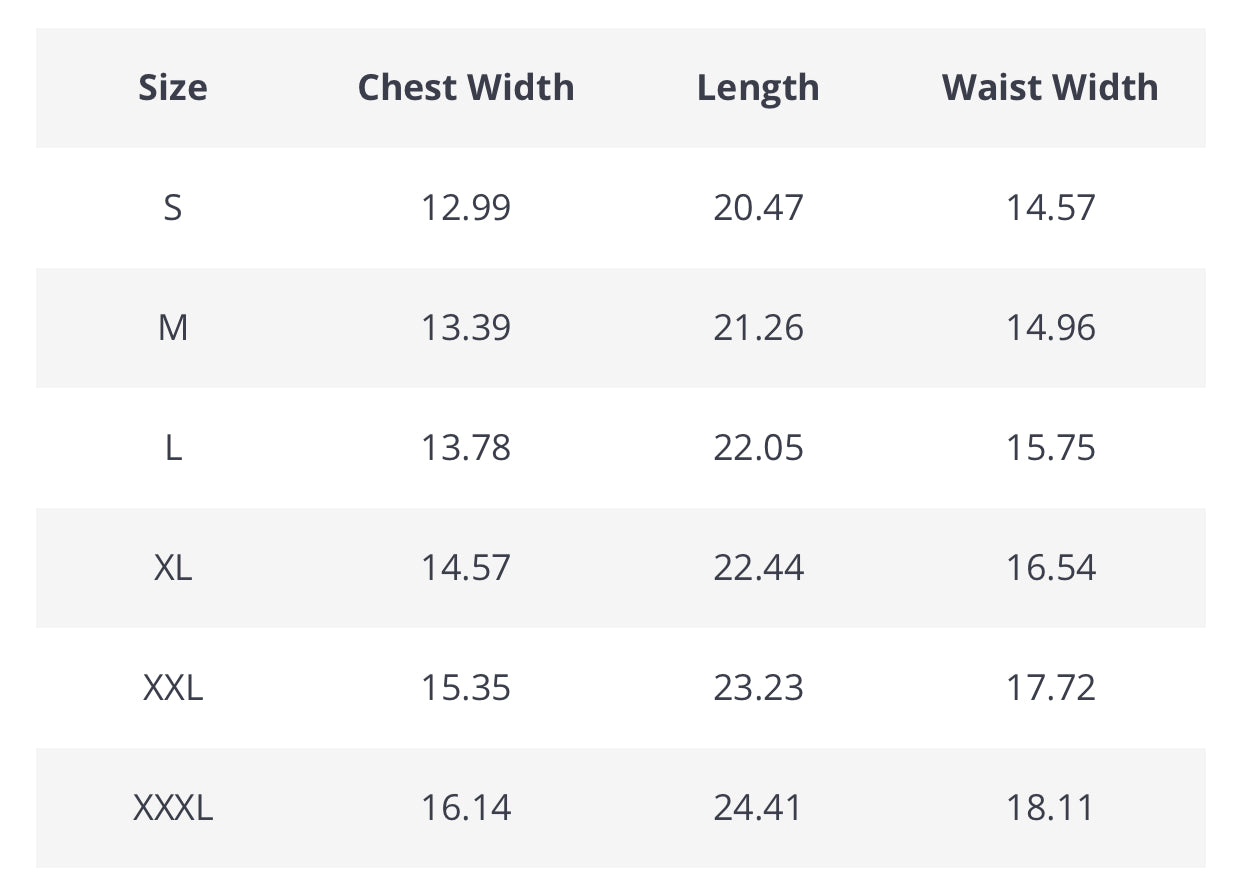Viewport: 1242px width, 894px height.
Task: Select length value 20.47 for size S
Action: 758,208
